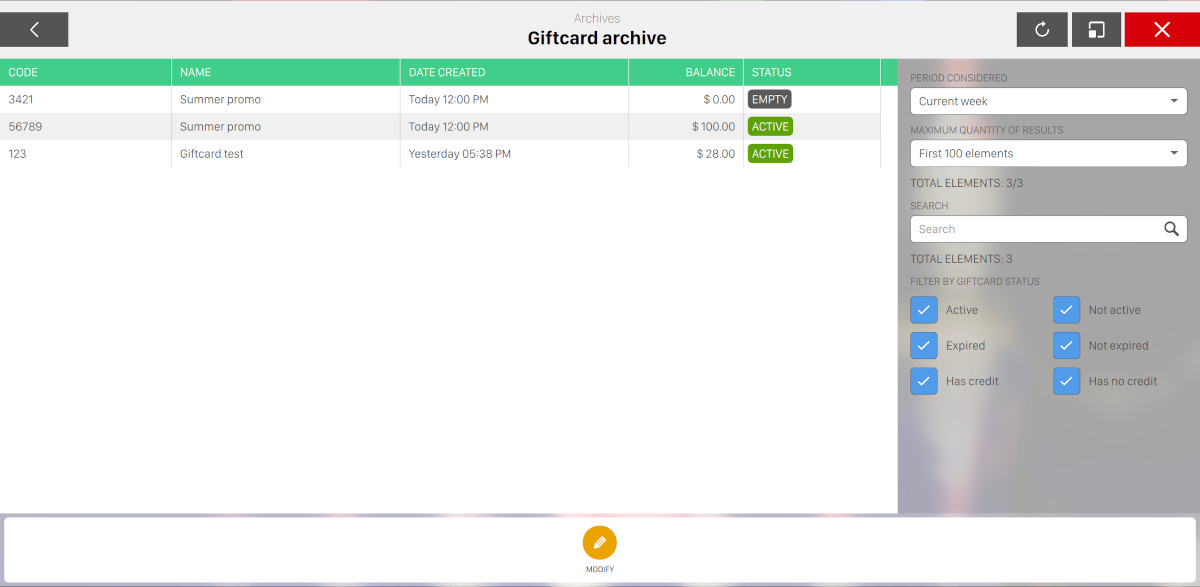Click into the Search text field
1200x587 pixels.
[x=1030, y=229]
